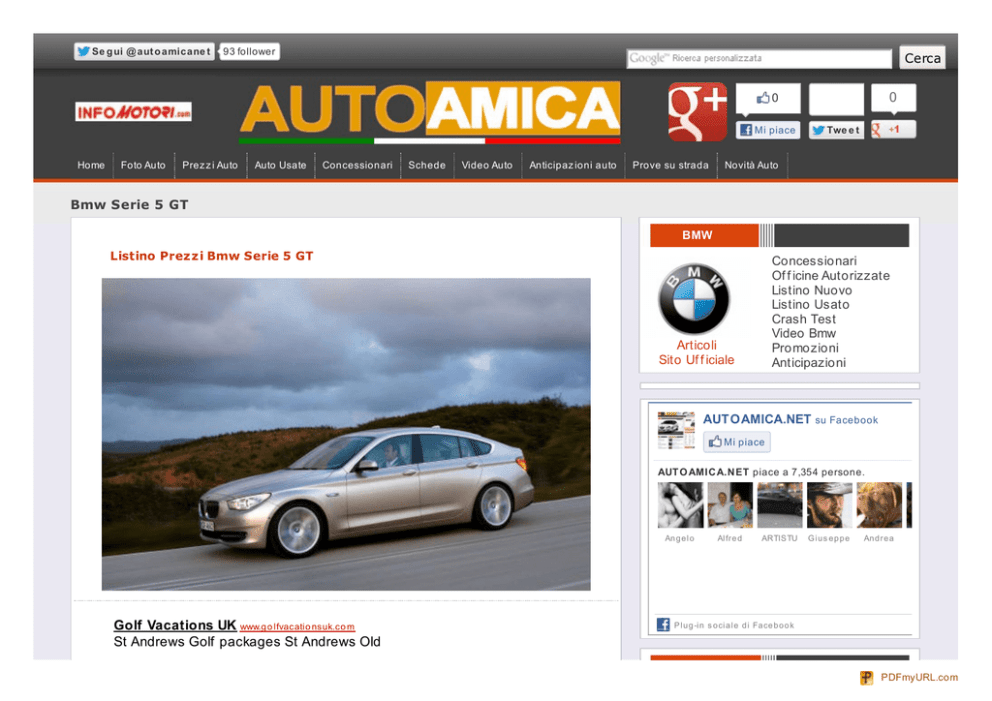Click the Listino Prezzi Bmw Serie 5 GT heading

212,256
